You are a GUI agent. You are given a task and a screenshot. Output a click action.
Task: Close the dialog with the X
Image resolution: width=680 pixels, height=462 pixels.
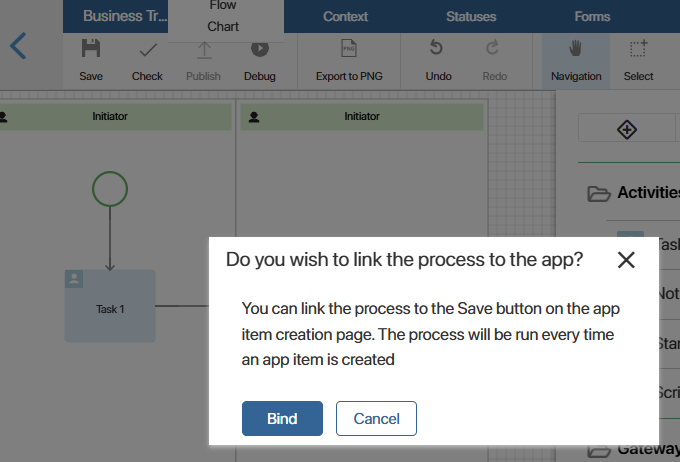[x=626, y=261]
